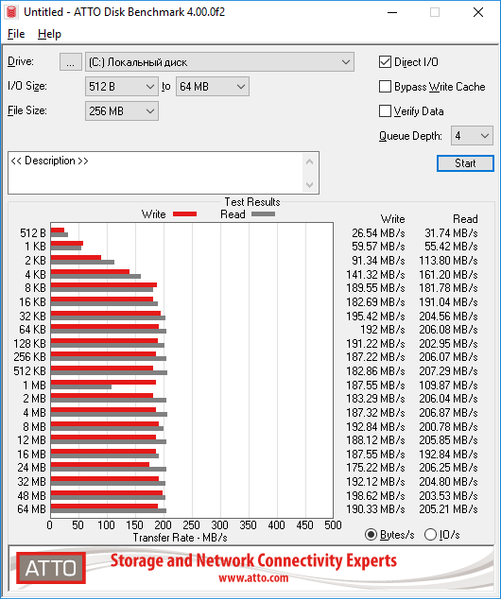Click the ATTO logo in the banner
The width and height of the screenshot is (501, 599).
click(51, 568)
